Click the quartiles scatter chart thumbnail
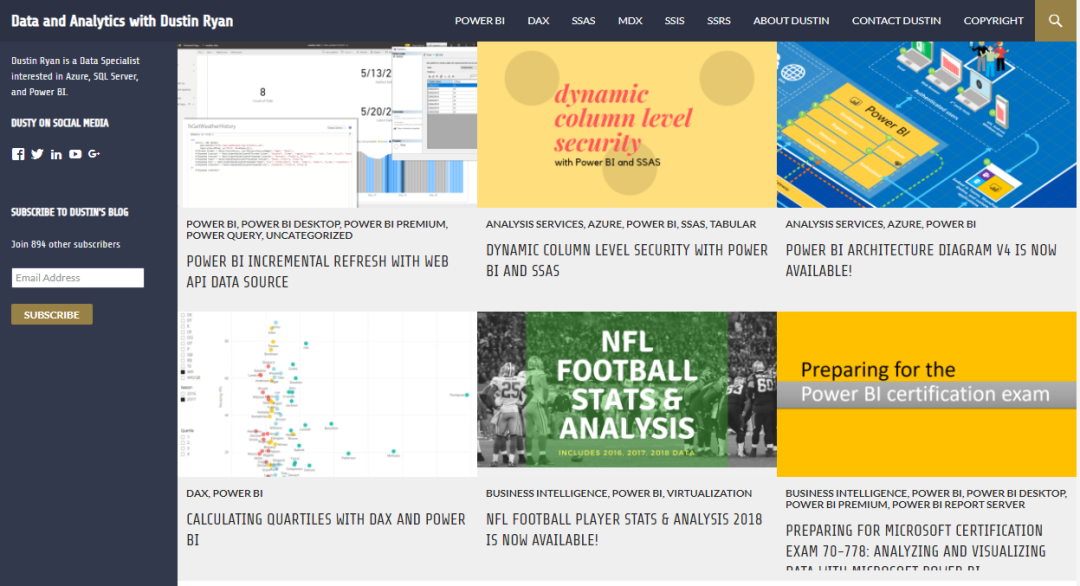This screenshot has width=1080, height=586. [327, 394]
